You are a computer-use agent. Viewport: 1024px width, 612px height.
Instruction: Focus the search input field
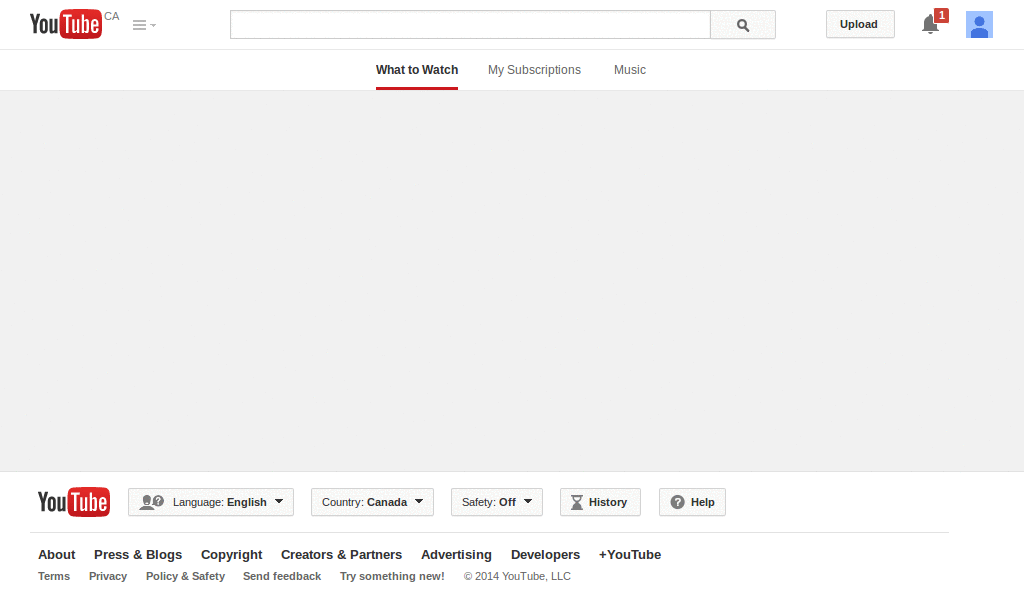[470, 25]
